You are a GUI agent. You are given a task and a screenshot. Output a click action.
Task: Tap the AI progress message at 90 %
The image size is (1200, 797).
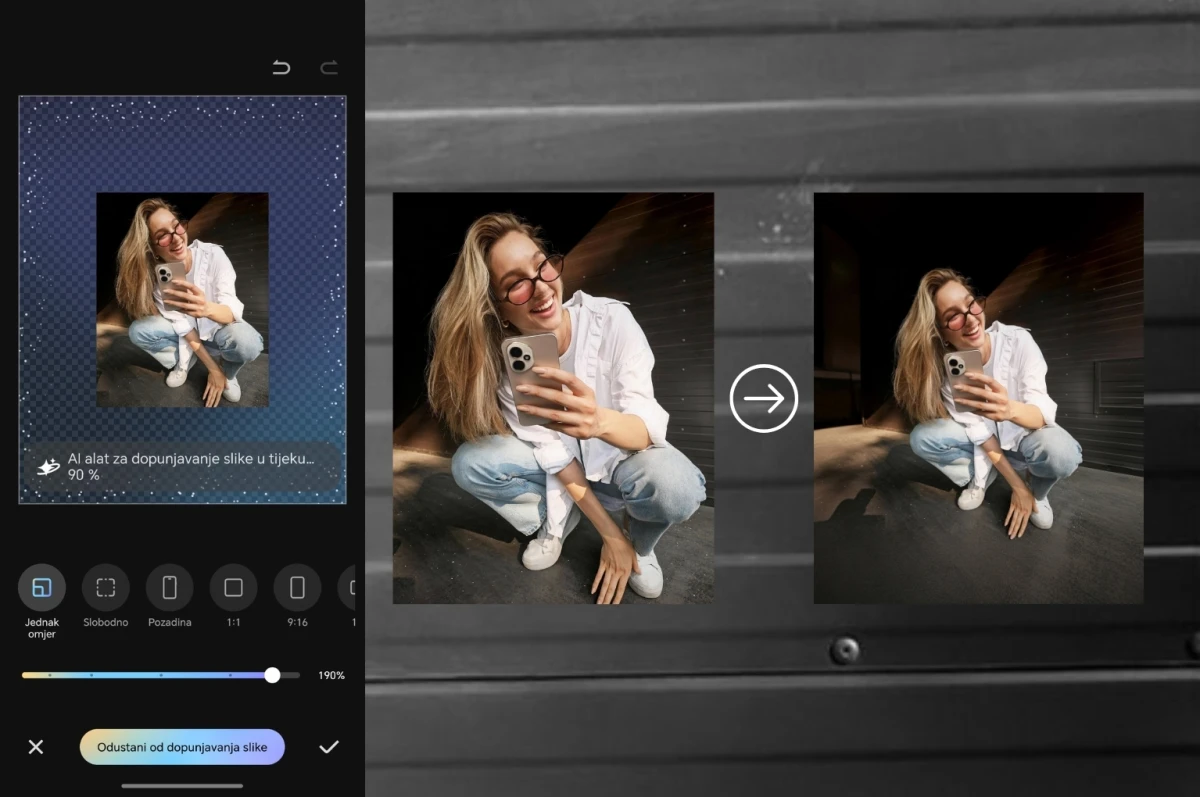190,467
